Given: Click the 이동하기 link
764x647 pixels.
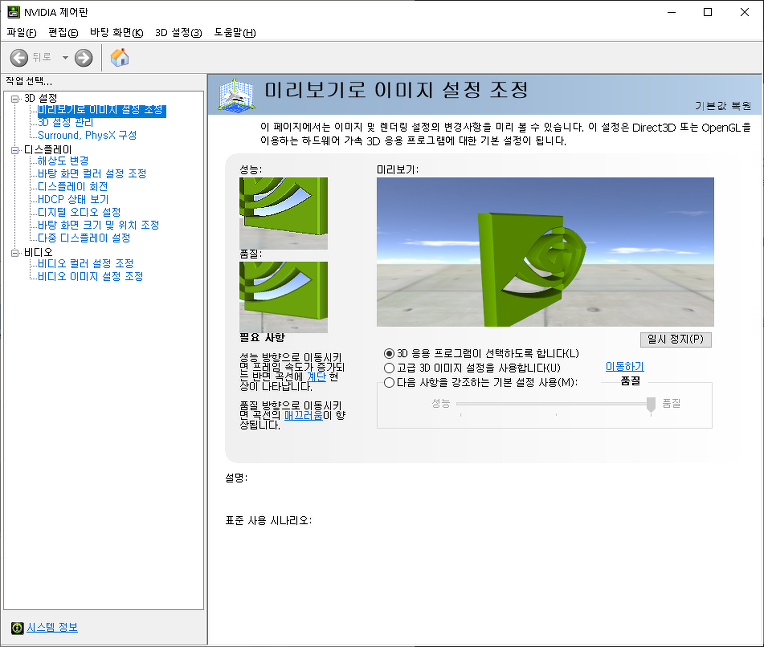Looking at the screenshot, I should tap(625, 367).
